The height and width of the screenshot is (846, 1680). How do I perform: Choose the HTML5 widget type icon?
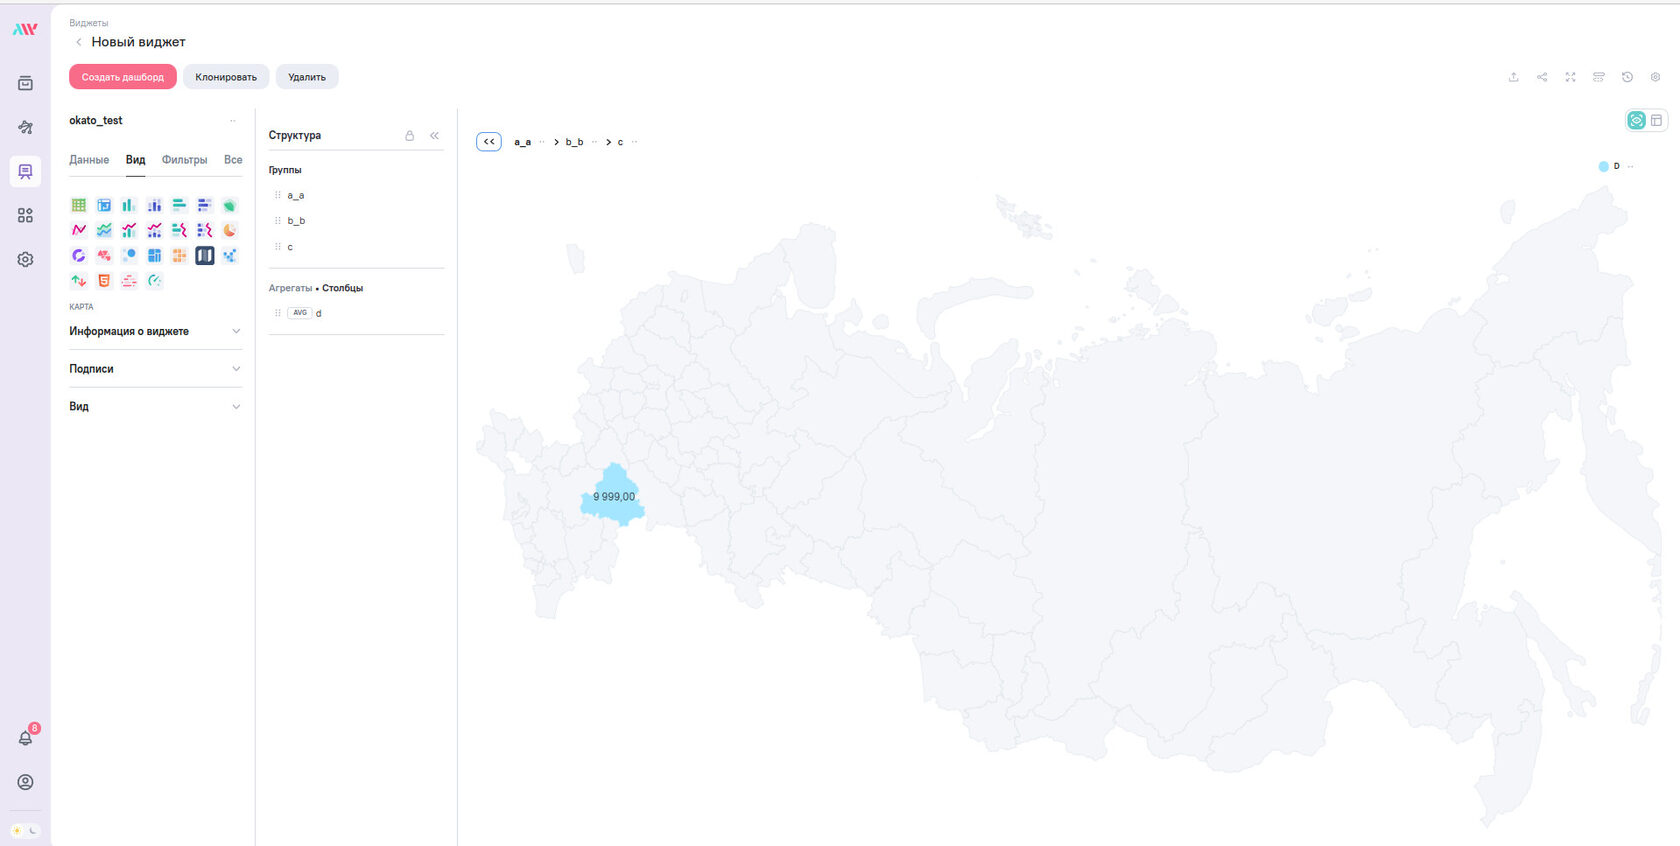[104, 281]
